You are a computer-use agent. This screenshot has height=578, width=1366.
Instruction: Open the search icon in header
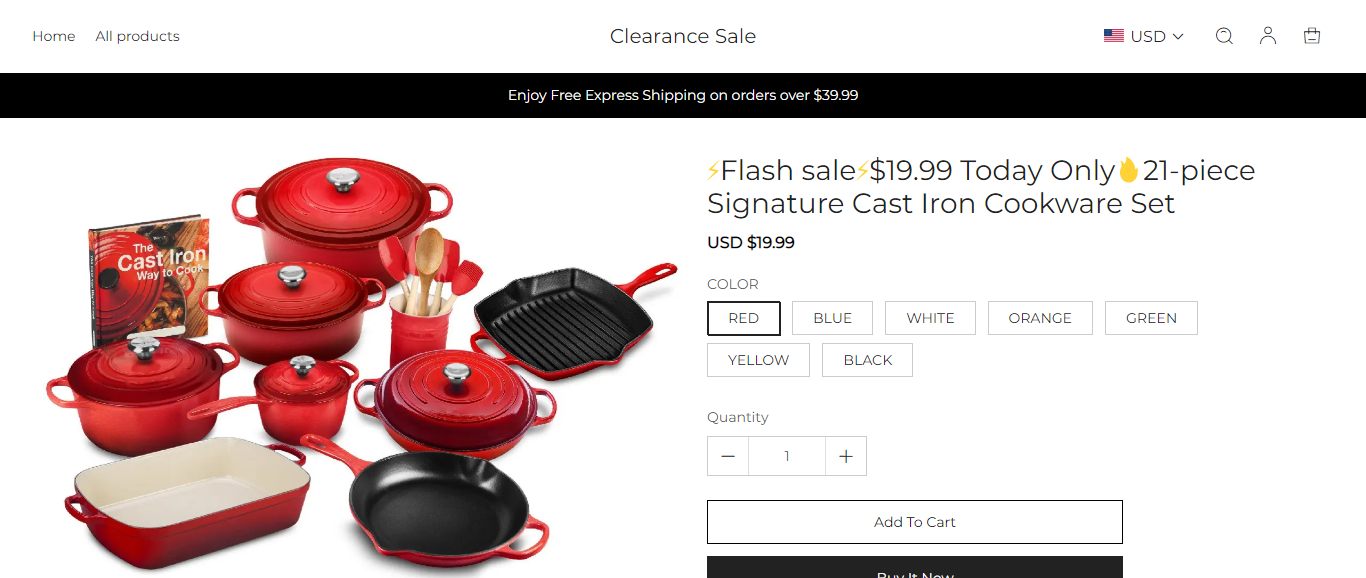tap(1224, 36)
